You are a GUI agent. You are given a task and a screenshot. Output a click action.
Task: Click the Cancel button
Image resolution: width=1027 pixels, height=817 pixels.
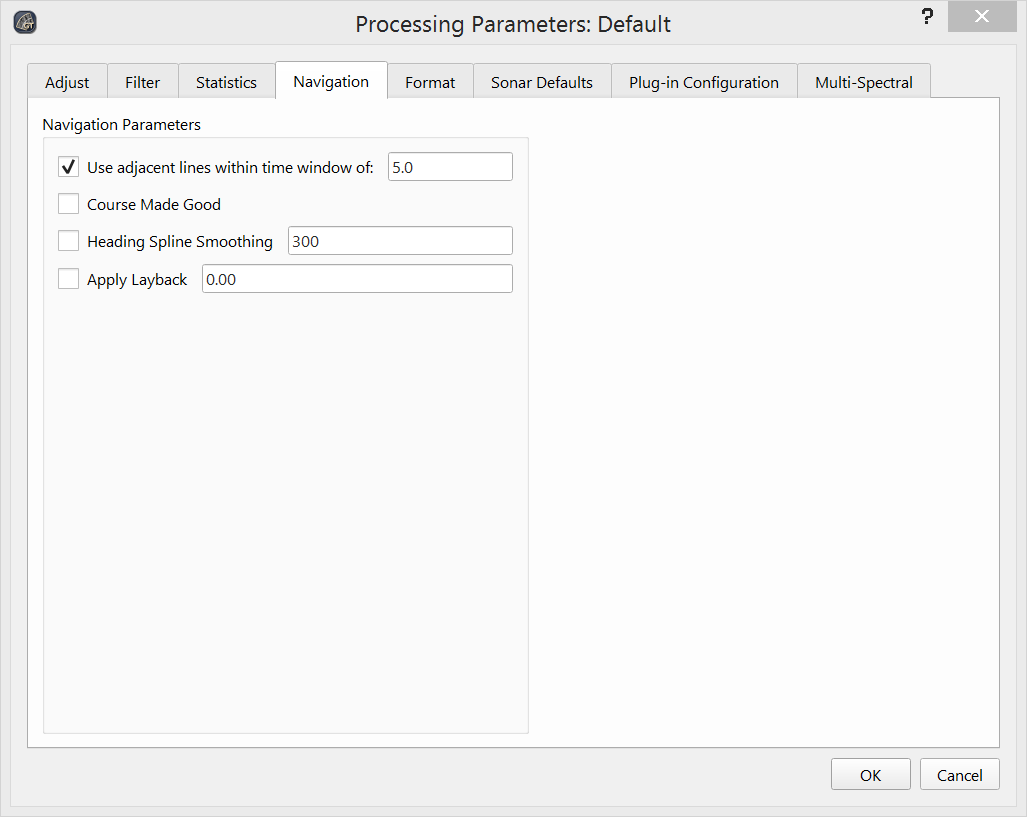[x=960, y=774]
